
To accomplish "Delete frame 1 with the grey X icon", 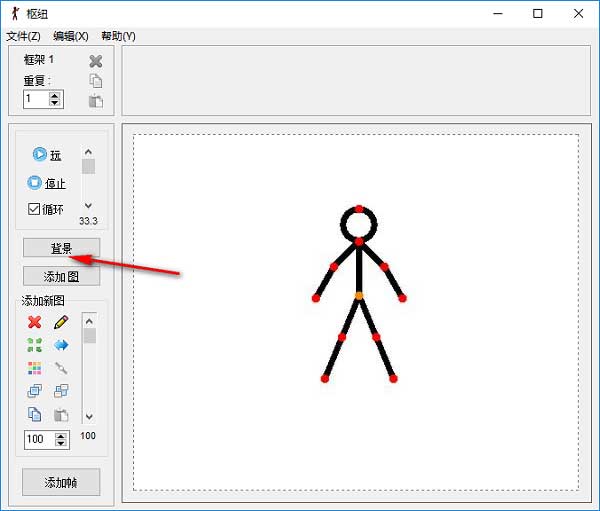I will [x=96, y=61].
